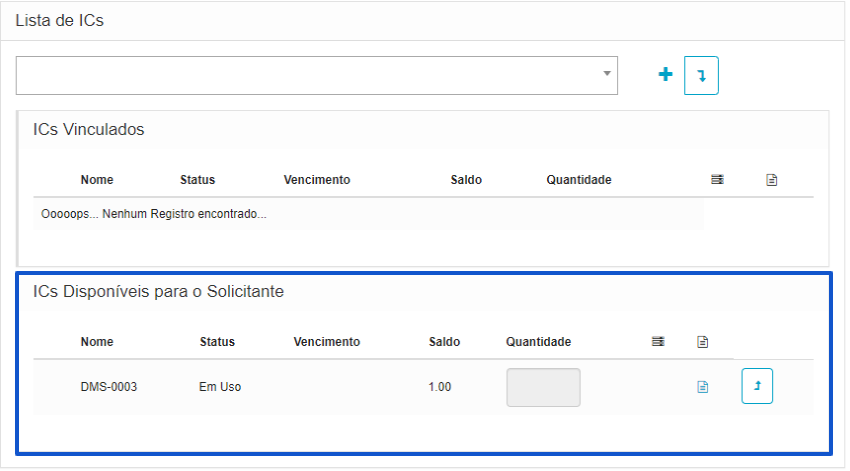The height and width of the screenshot is (471, 850).
Task: Click list icon in ICs Disponíveis header
Action: tap(658, 341)
